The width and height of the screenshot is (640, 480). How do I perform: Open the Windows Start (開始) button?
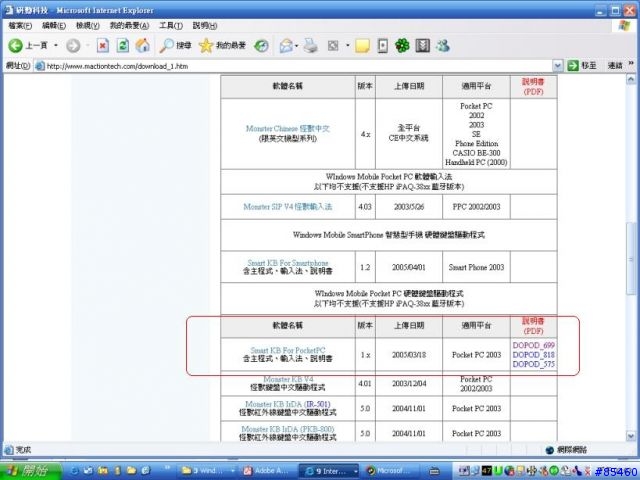tap(29, 471)
